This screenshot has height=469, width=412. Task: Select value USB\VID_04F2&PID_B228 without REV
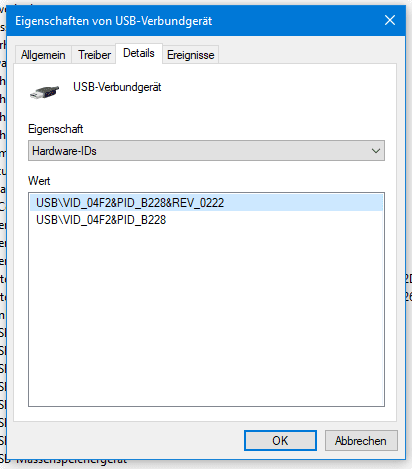pyautogui.click(x=206, y=220)
